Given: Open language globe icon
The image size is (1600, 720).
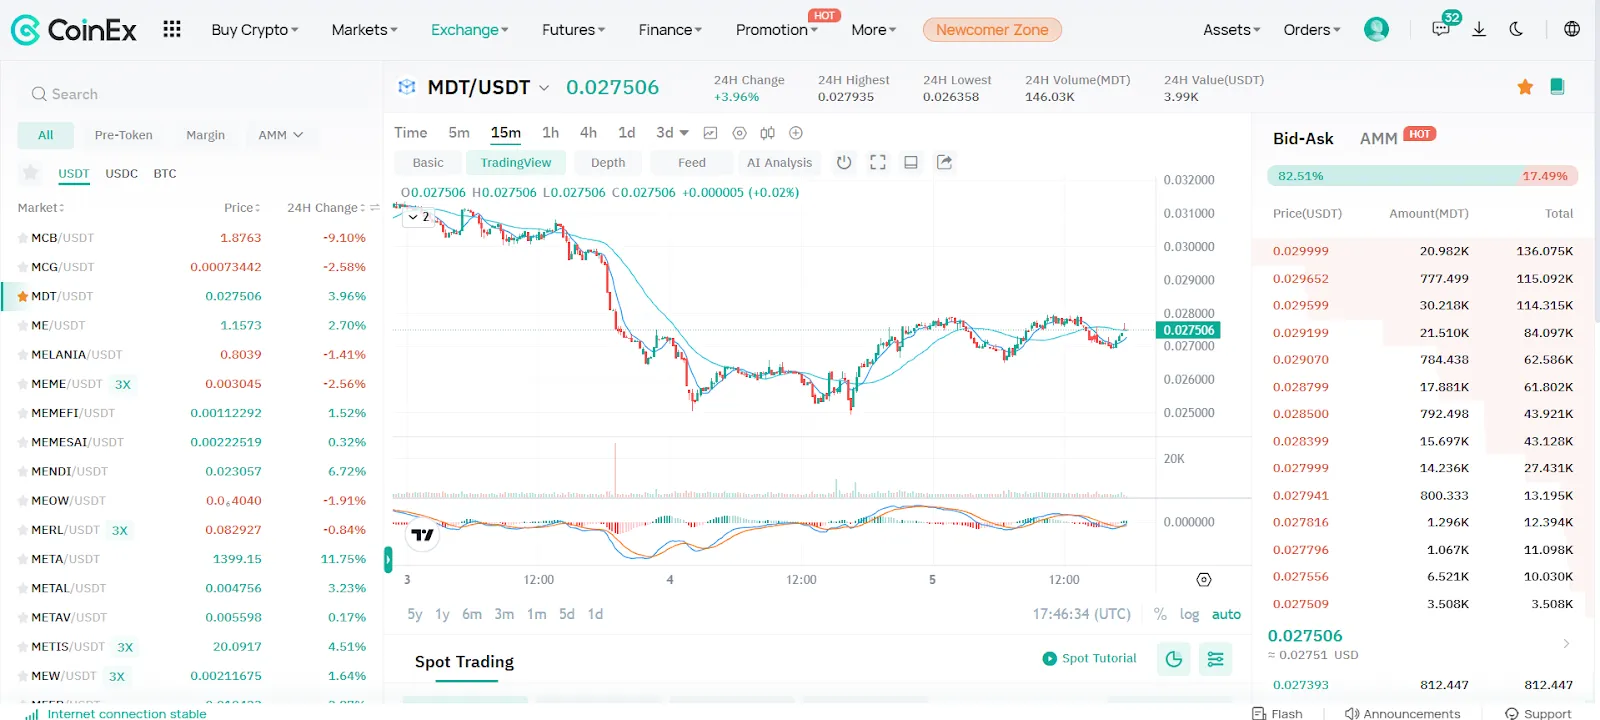Looking at the screenshot, I should (x=1572, y=29).
